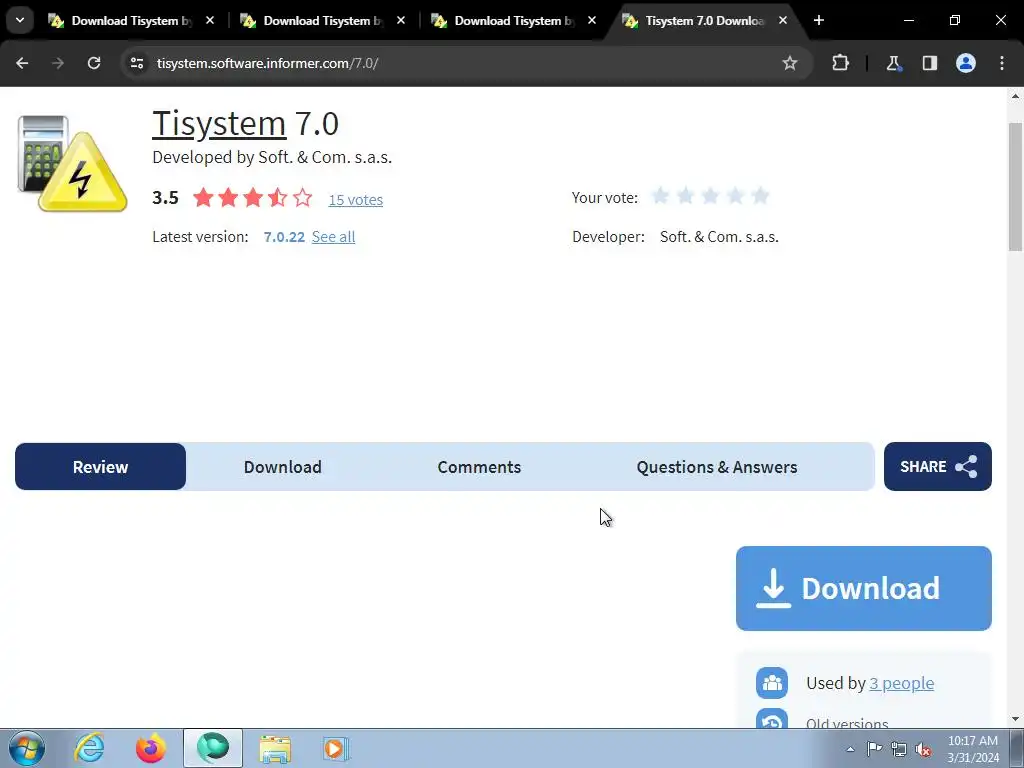Image resolution: width=1024 pixels, height=768 pixels.
Task: Open the Chrome three-dot menu
Action: click(1002, 63)
